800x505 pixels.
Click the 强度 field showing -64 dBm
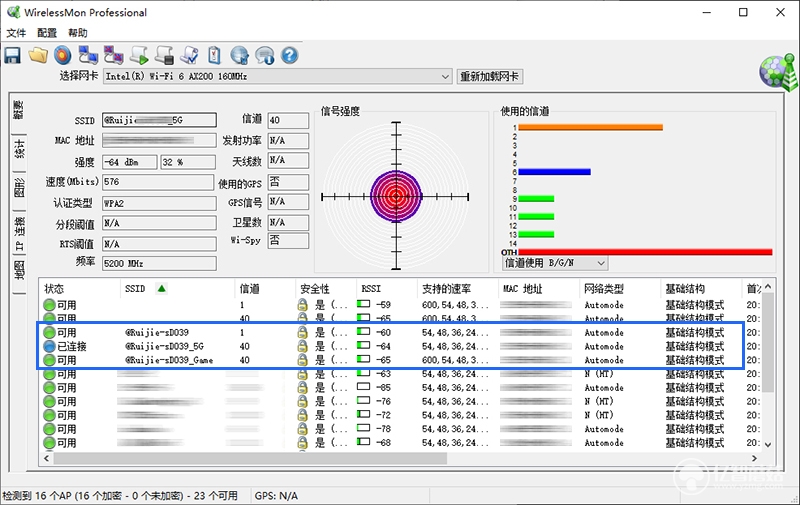pyautogui.click(x=130, y=162)
